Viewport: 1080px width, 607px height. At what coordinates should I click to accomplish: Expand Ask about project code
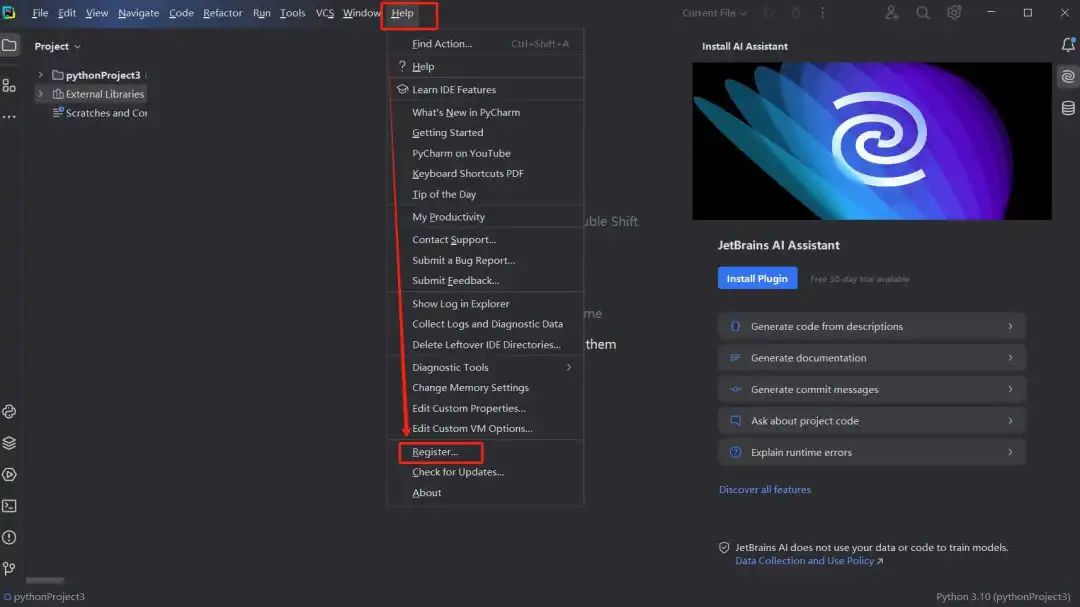(x=872, y=421)
